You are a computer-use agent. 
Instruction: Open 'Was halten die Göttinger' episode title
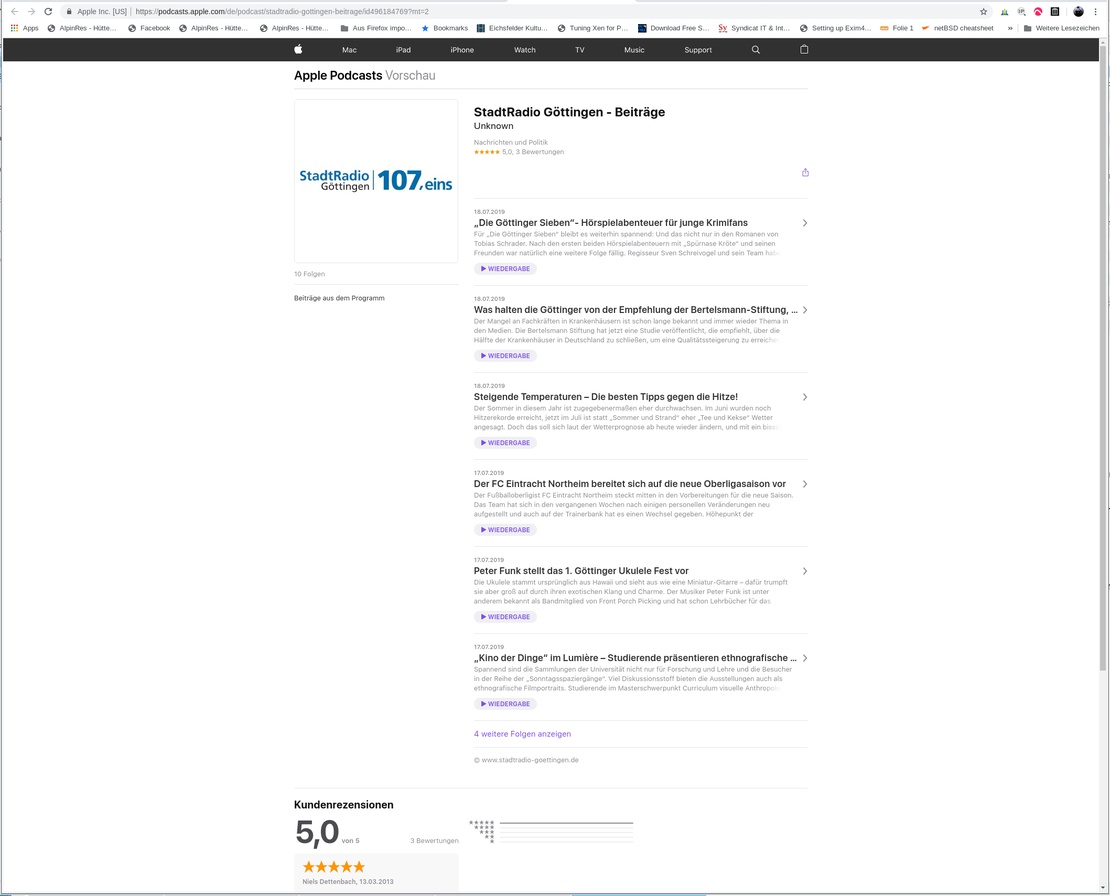click(636, 310)
